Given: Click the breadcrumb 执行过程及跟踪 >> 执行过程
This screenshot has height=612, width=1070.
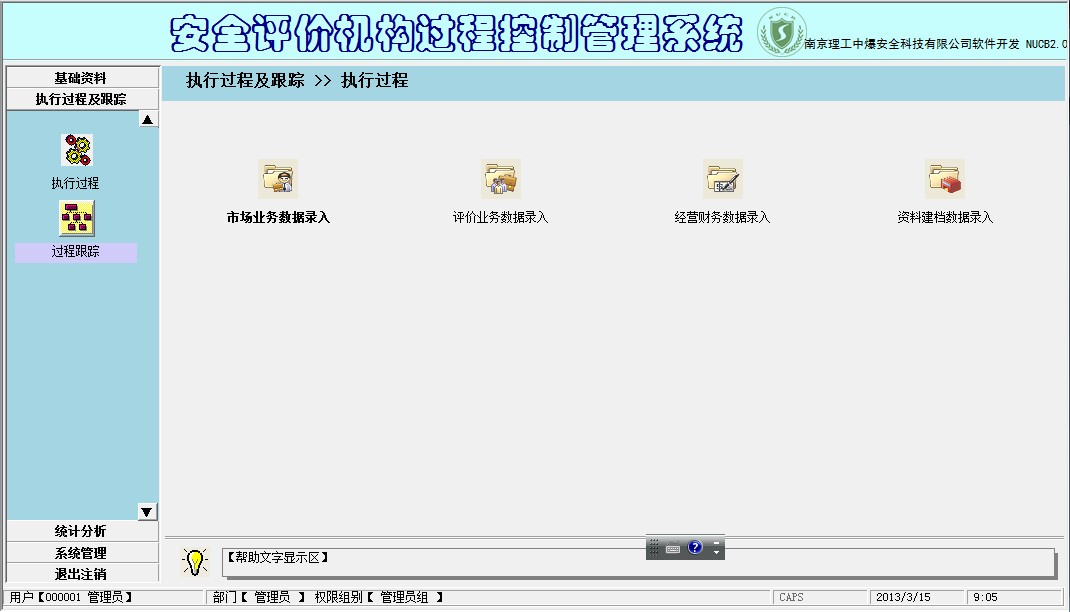Looking at the screenshot, I should (x=297, y=81).
